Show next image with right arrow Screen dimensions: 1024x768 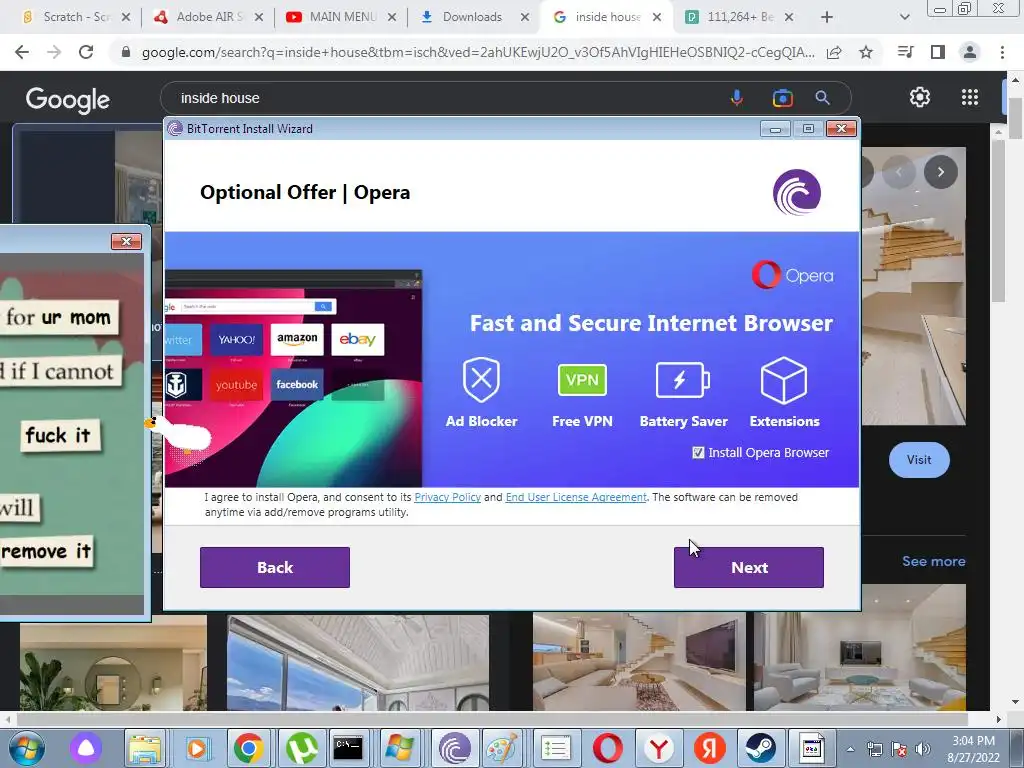click(940, 172)
